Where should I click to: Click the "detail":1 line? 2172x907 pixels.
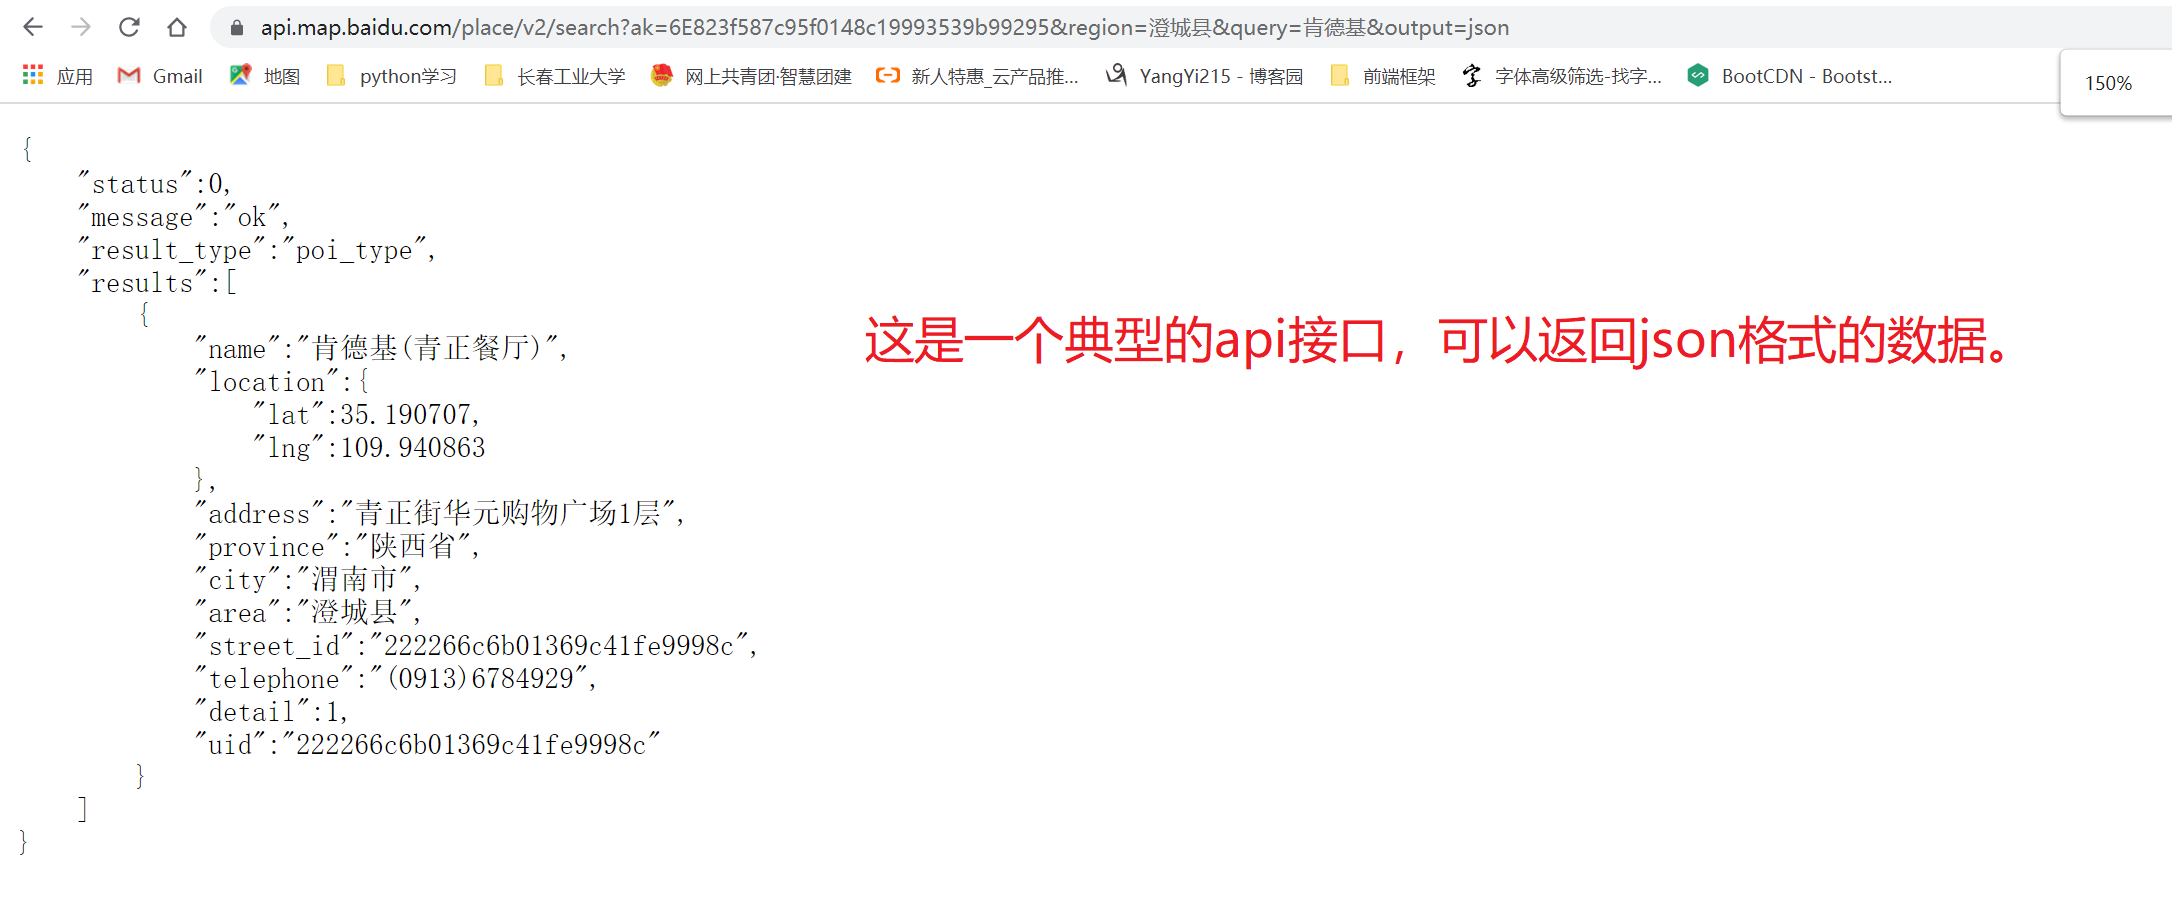click(271, 711)
